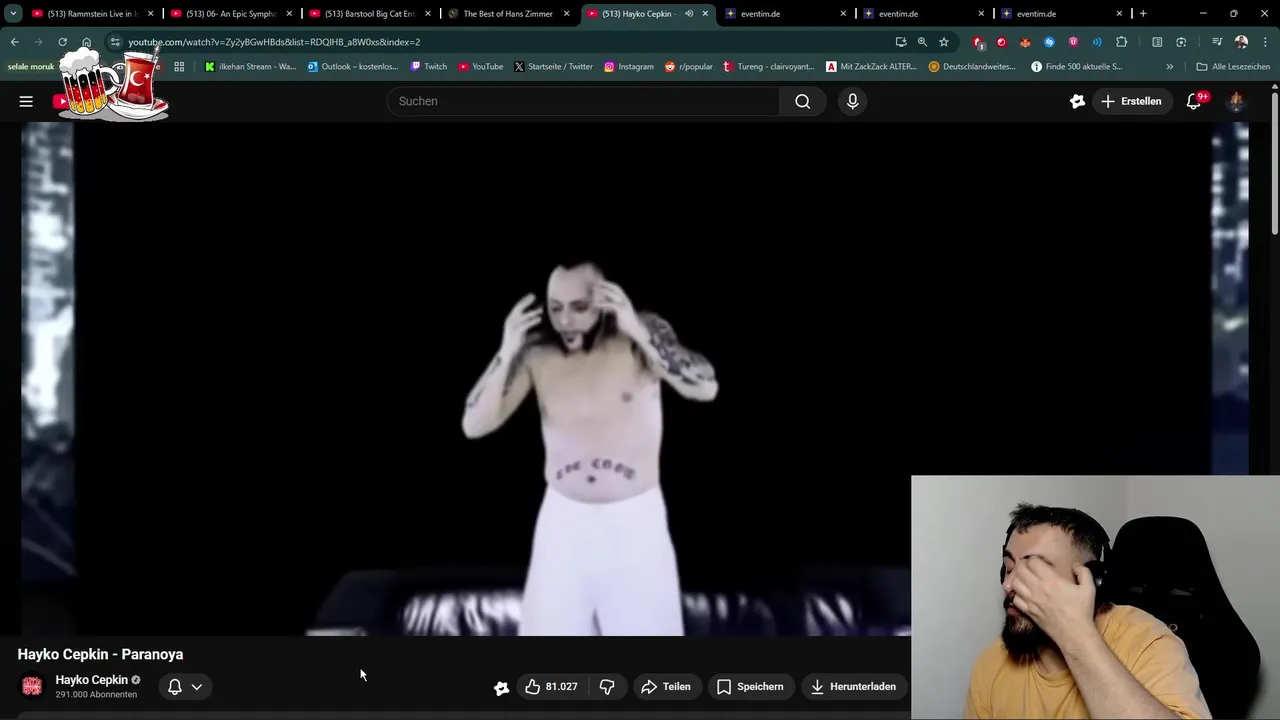
Task: Click the blue sound-wave extension icon
Action: tap(1097, 42)
